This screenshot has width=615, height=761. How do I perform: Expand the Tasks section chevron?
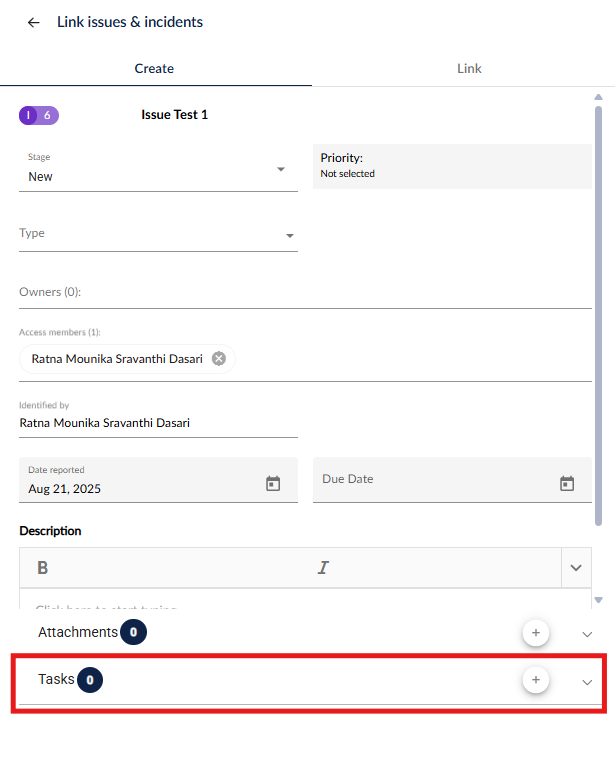point(587,682)
